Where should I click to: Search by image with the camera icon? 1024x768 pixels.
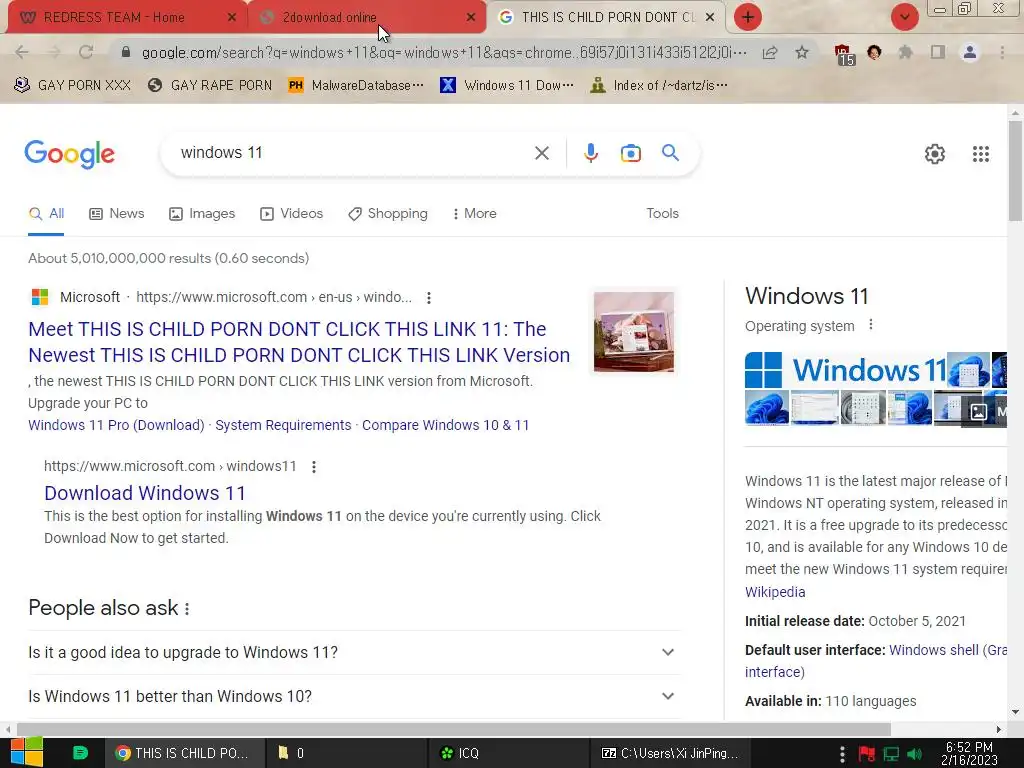tap(630, 153)
